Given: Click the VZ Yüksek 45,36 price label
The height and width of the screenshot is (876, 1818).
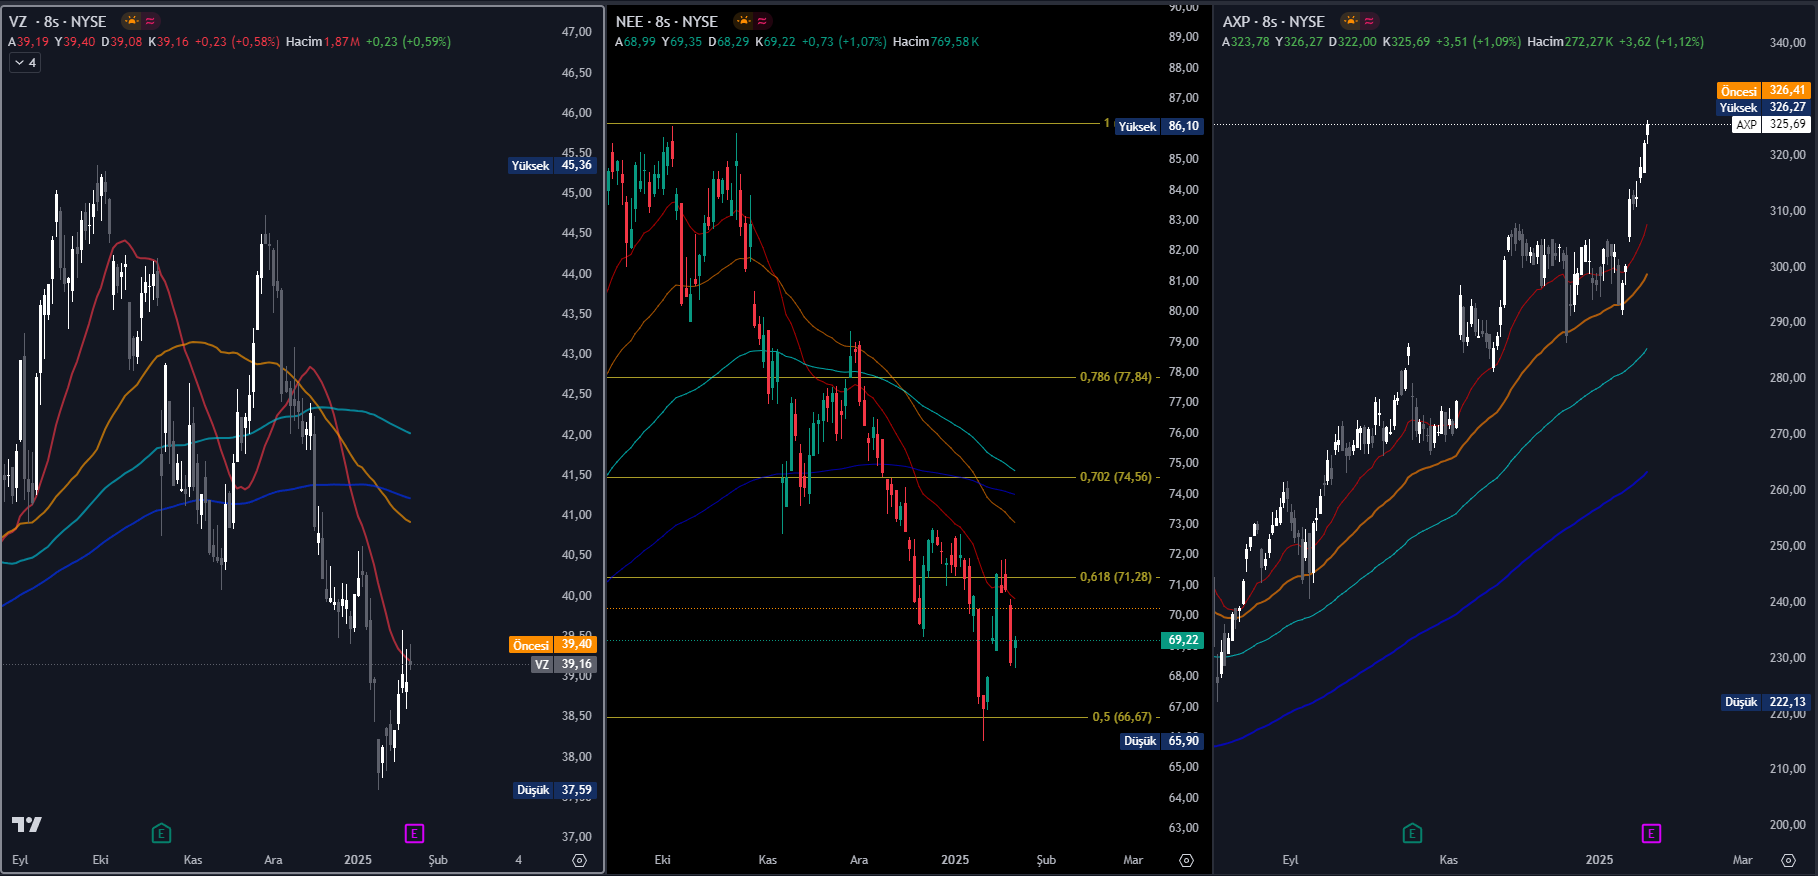Looking at the screenshot, I should pyautogui.click(x=552, y=166).
